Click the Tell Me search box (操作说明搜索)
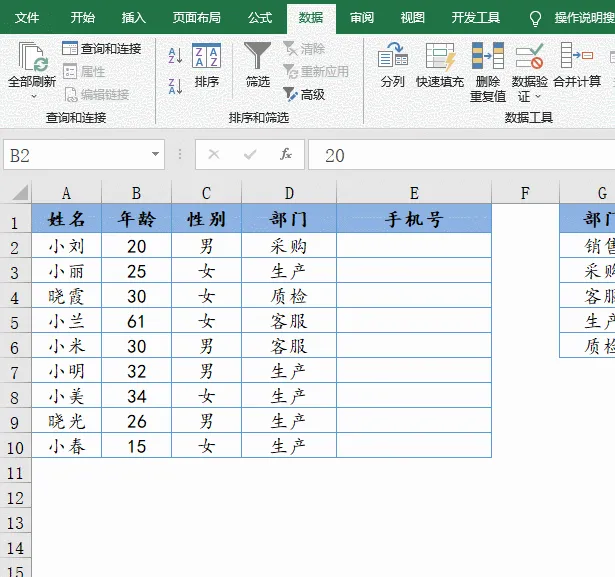Image resolution: width=615 pixels, height=577 pixels. [584, 18]
